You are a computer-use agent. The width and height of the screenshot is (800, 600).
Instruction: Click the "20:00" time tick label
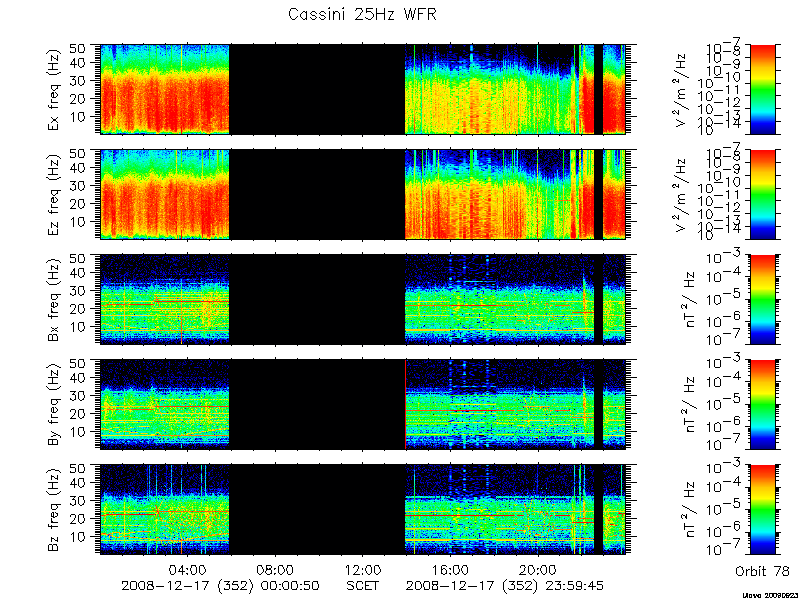(538, 569)
